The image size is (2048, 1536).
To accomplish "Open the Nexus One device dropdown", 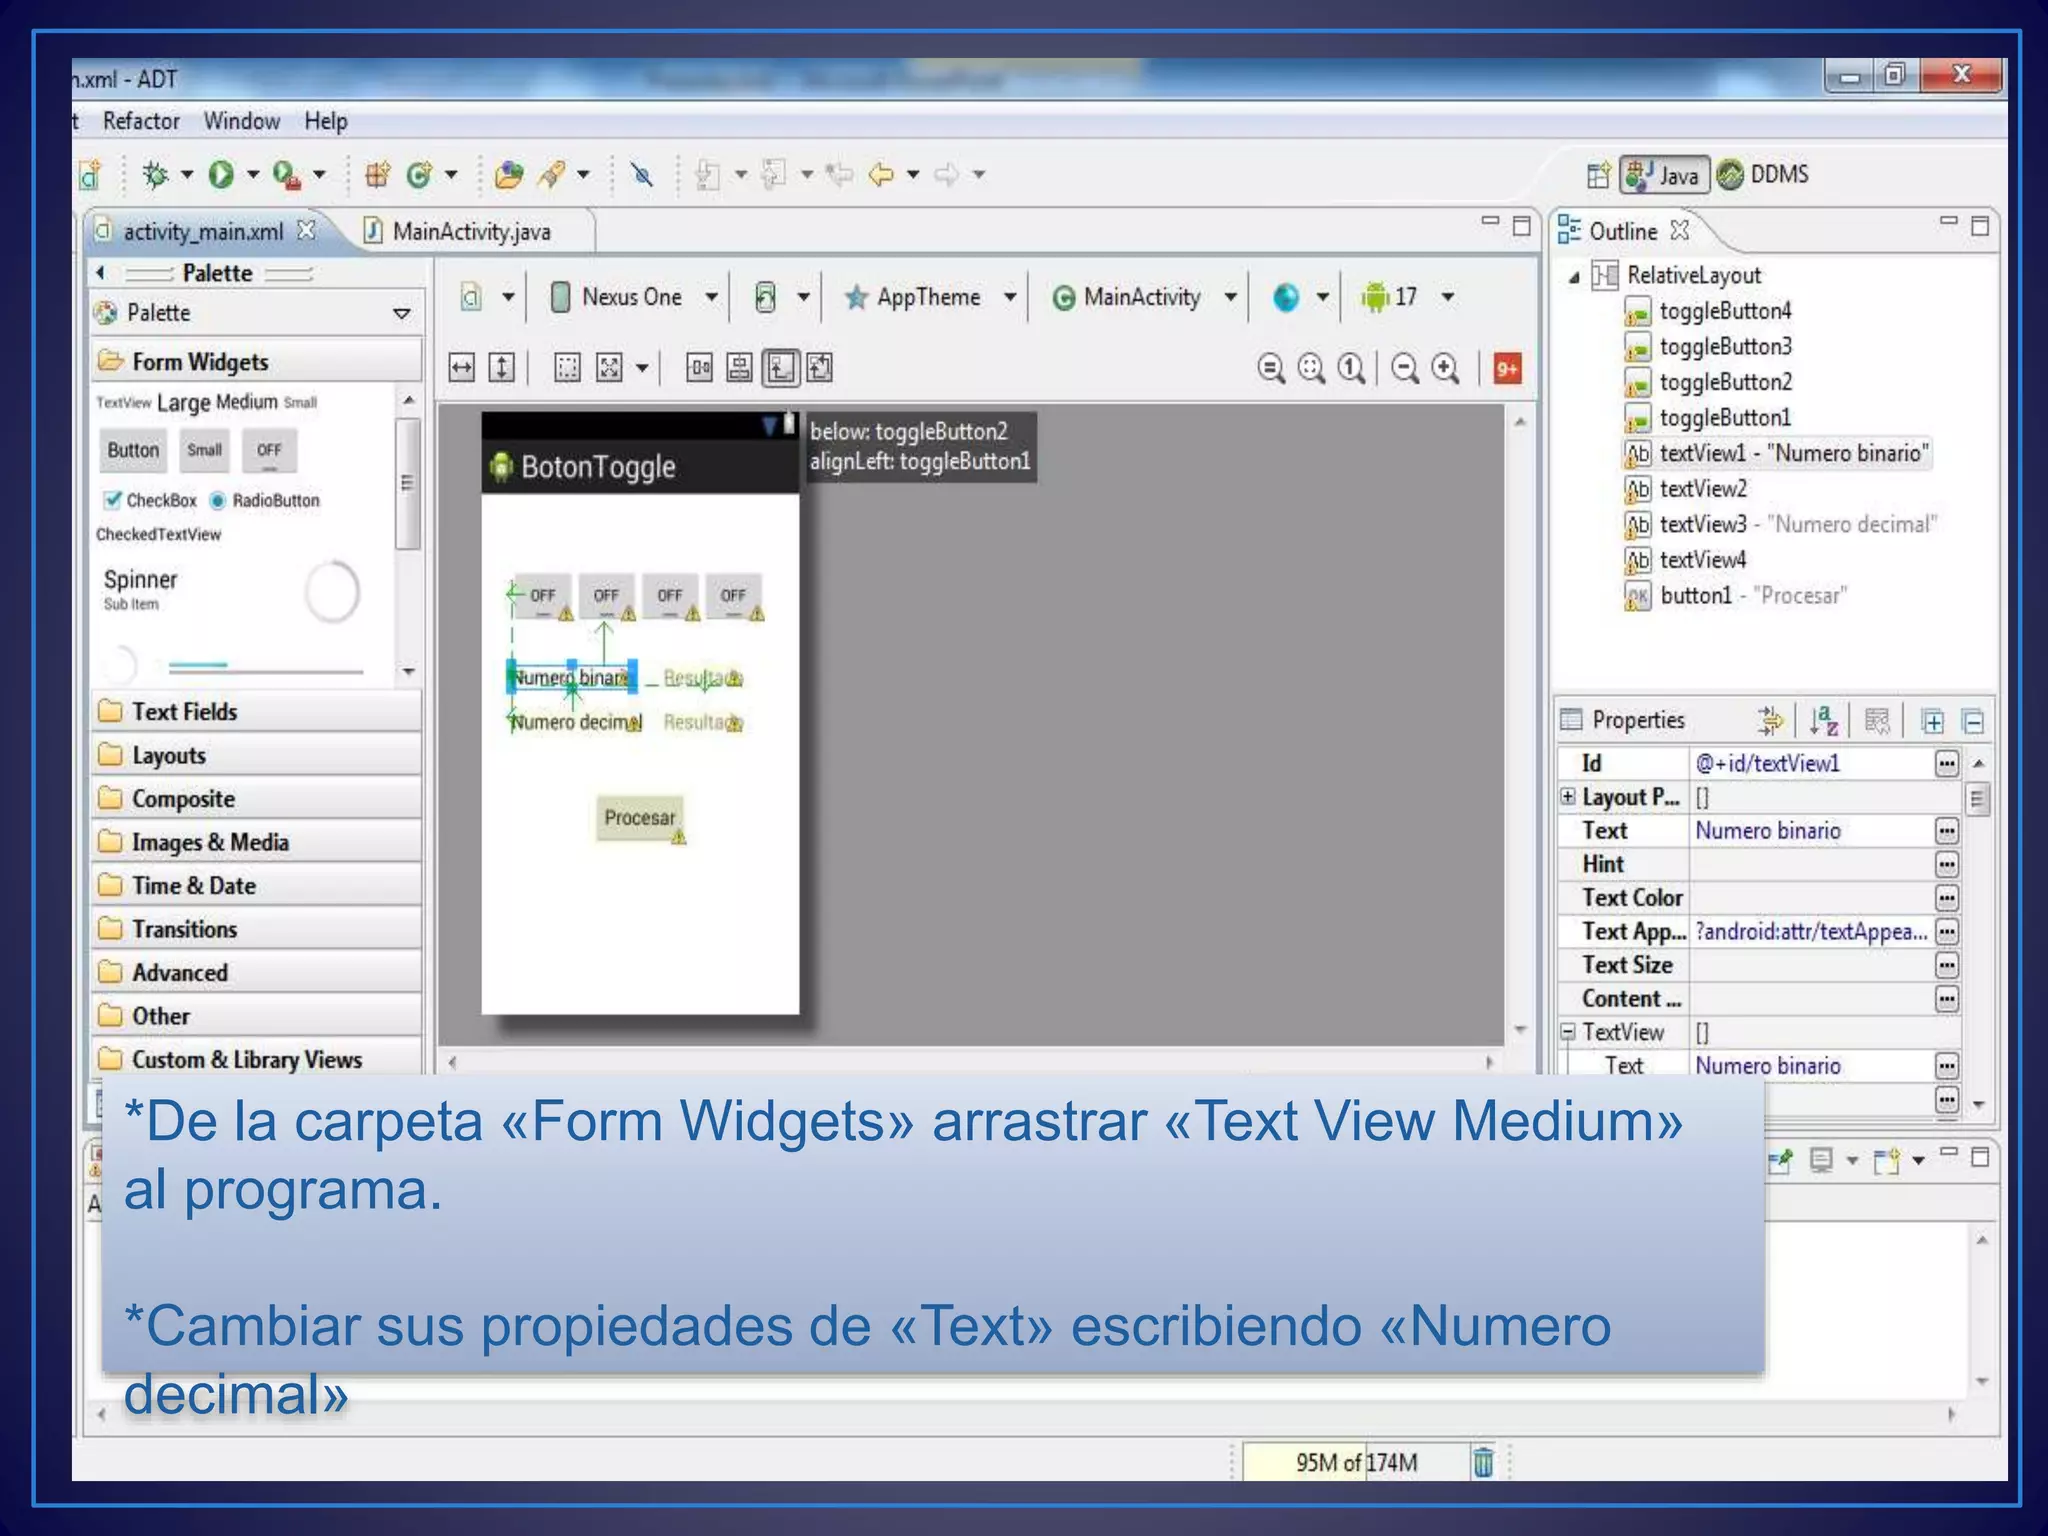I will coord(634,297).
